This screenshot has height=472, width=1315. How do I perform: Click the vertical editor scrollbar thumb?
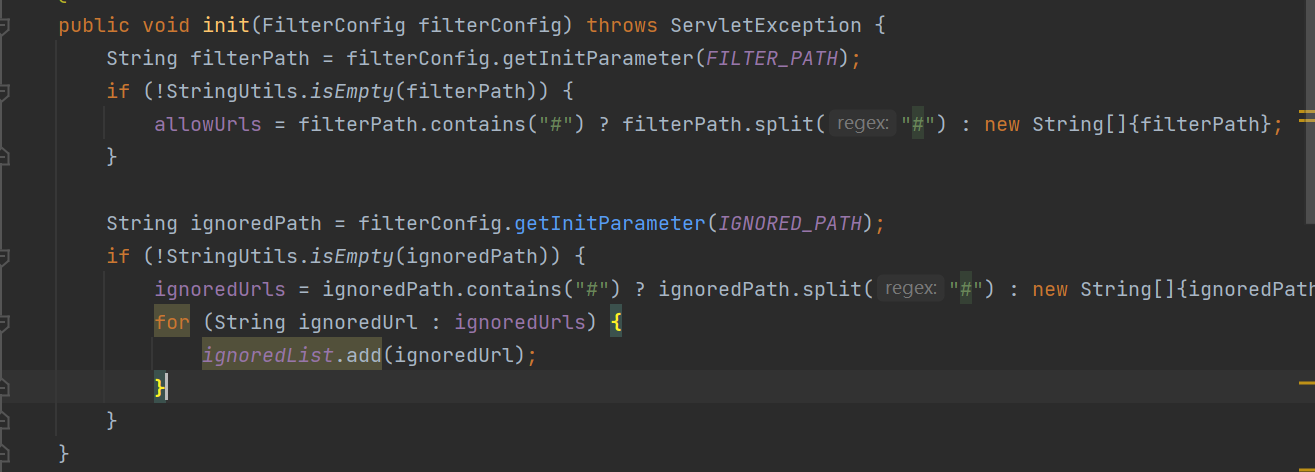(x=1310, y=110)
